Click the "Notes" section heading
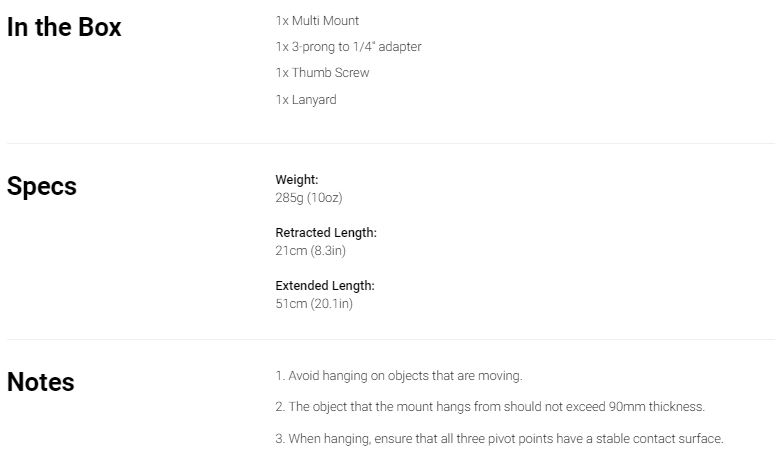Viewport: 784px width, 474px height. tap(40, 382)
